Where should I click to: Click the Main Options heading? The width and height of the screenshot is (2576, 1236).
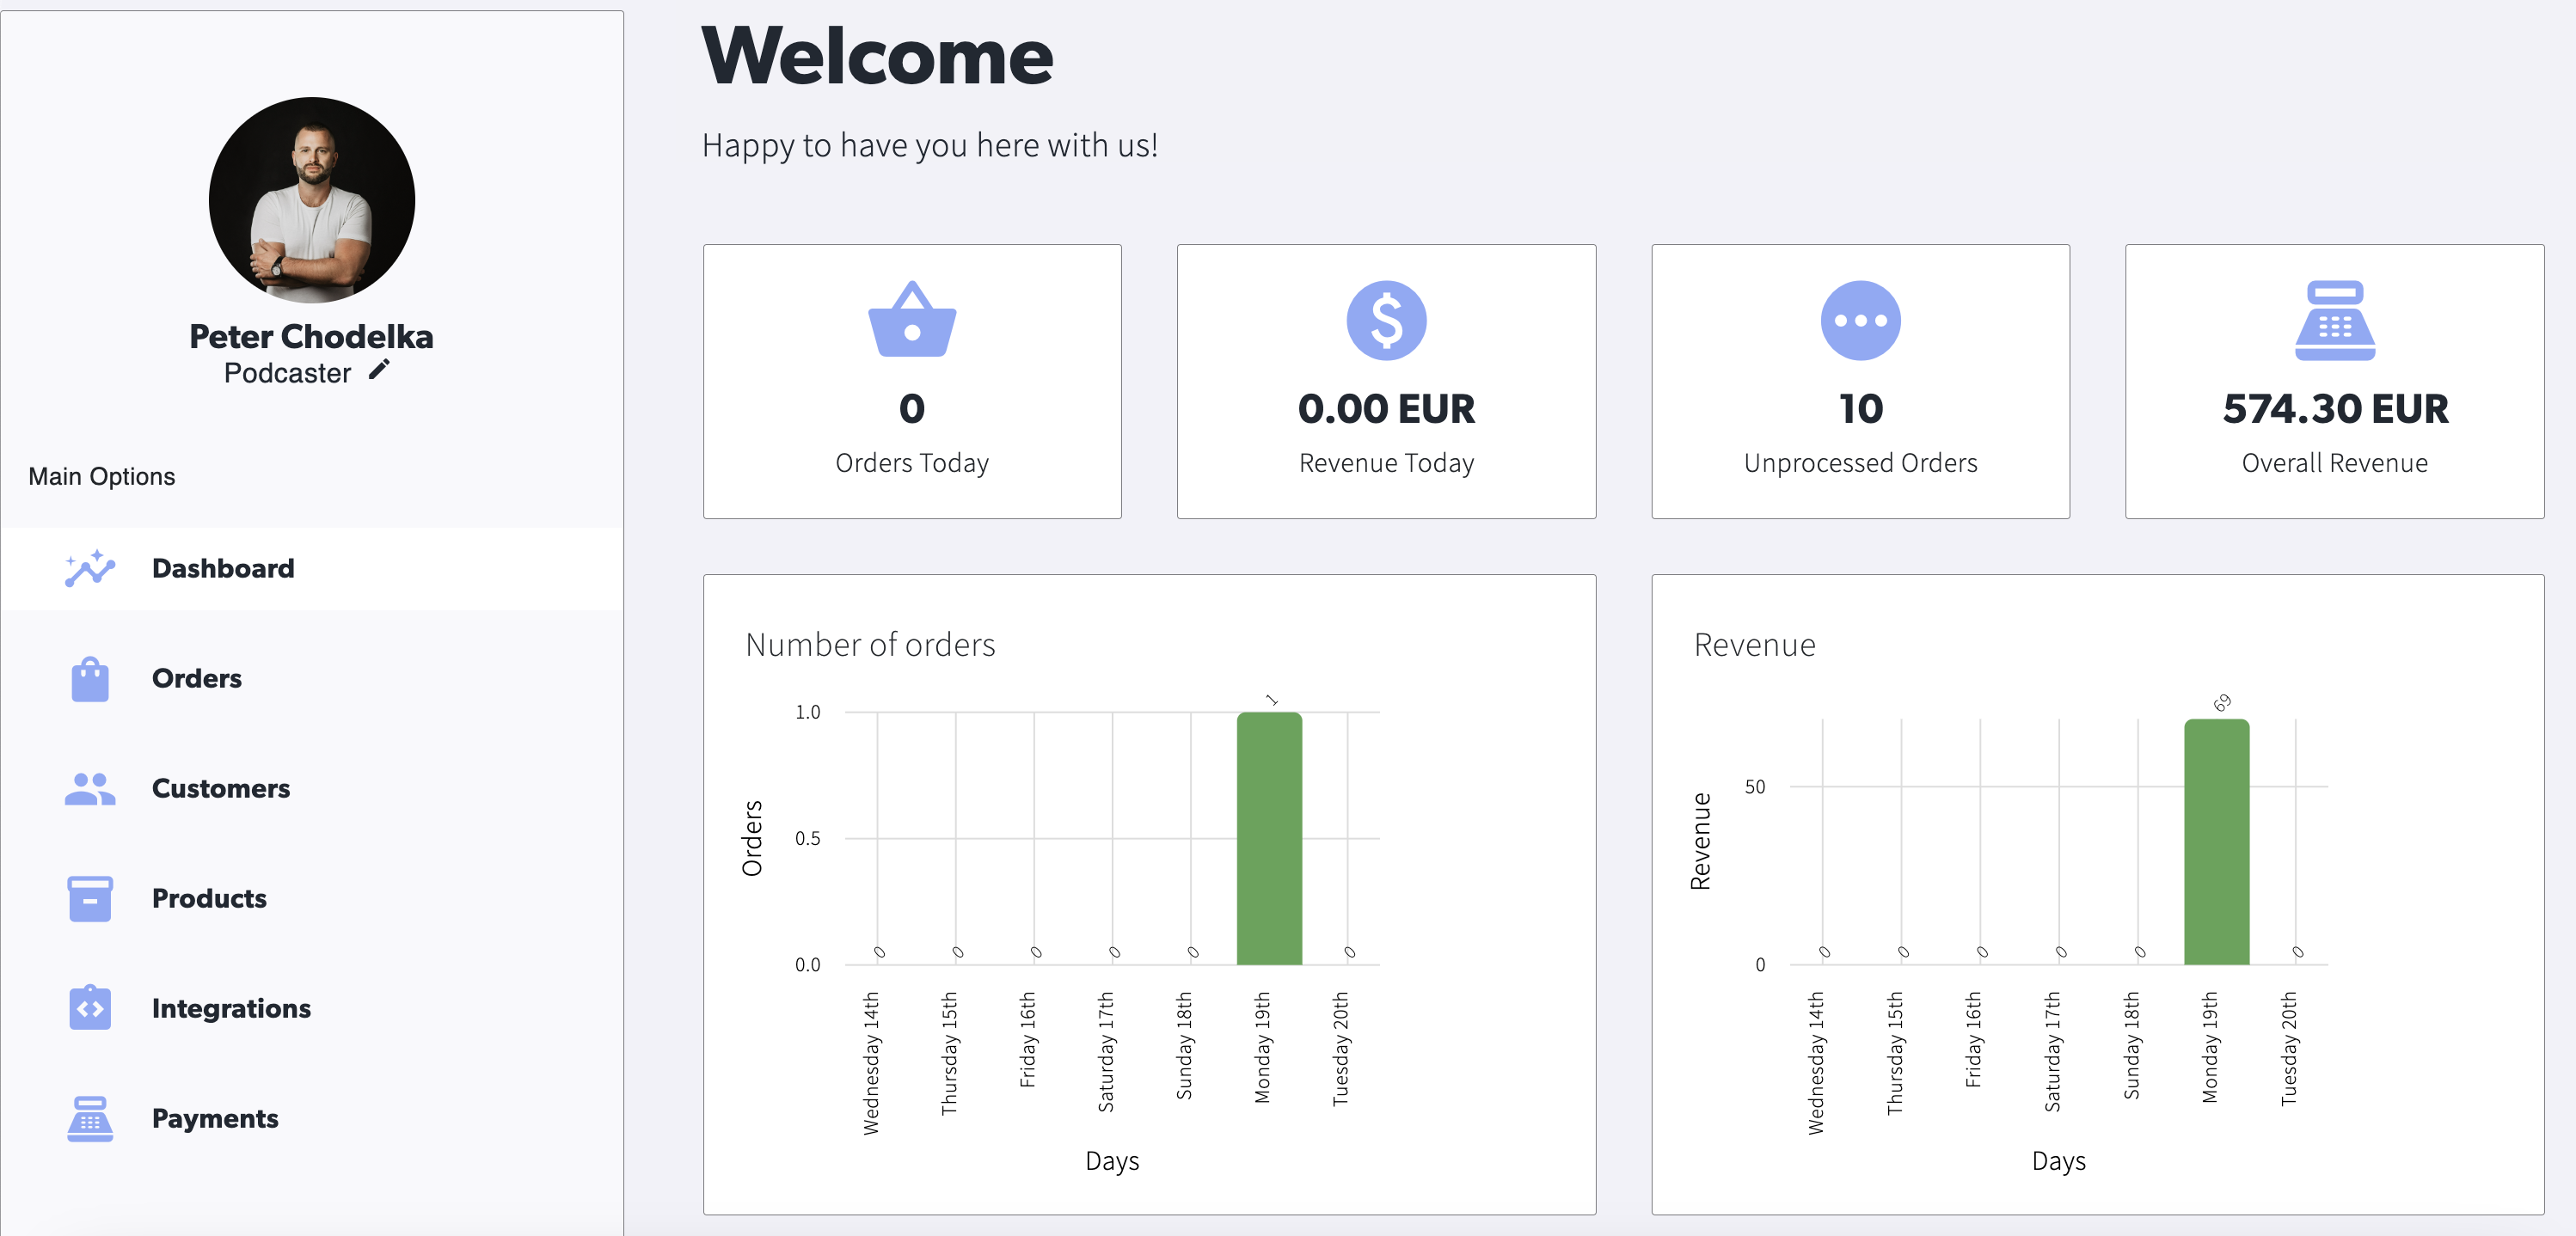click(101, 476)
